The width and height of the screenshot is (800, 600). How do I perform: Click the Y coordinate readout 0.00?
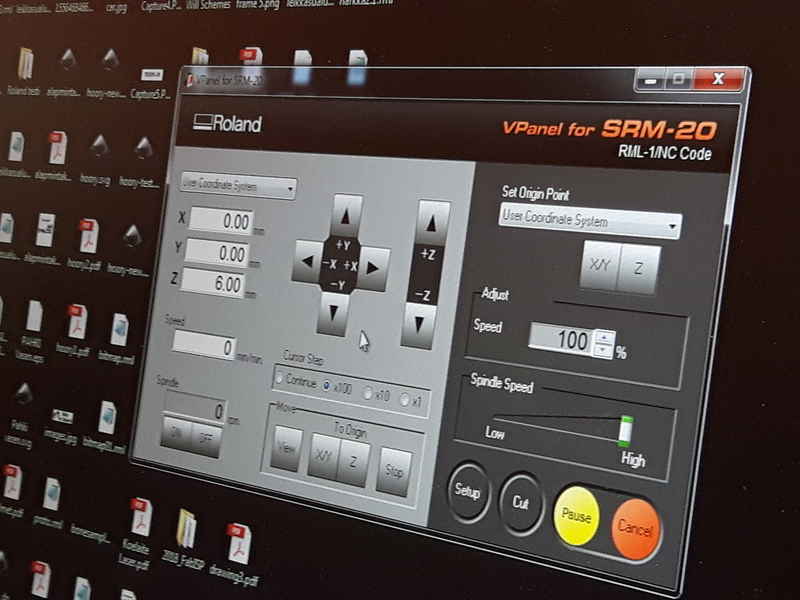(x=217, y=253)
